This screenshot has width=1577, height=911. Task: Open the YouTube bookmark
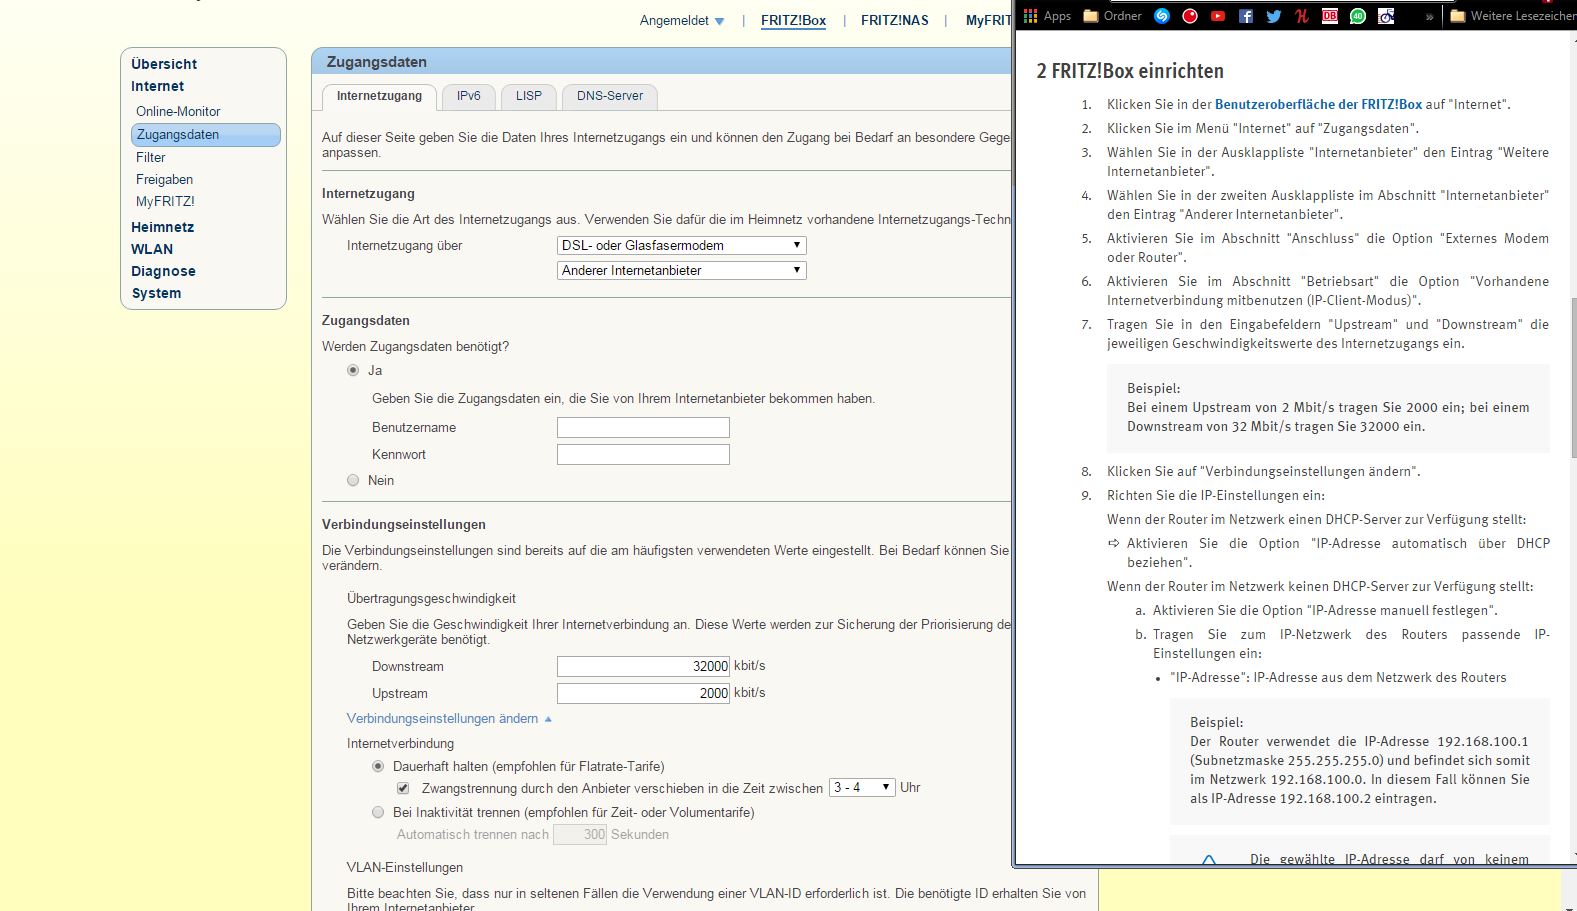click(1218, 16)
